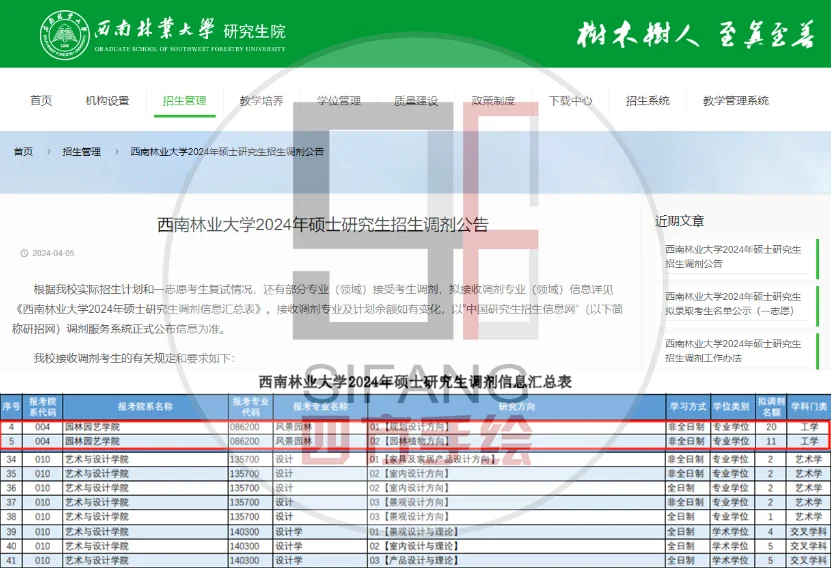Open the 机构设置 menu item
831x568 pixels.
tap(108, 101)
